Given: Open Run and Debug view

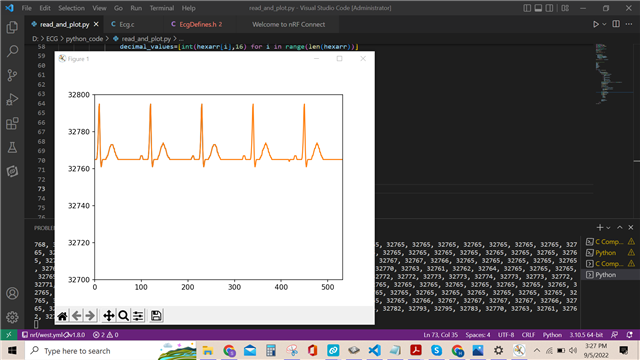Looking at the screenshot, I should coord(12,99).
